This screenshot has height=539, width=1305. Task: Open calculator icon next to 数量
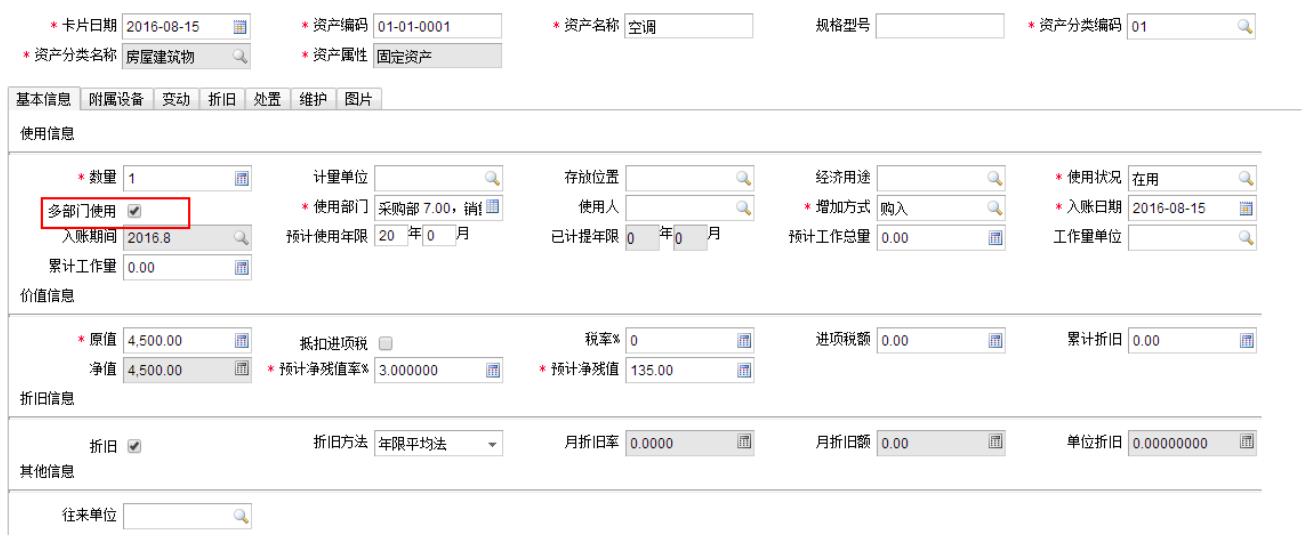click(240, 179)
